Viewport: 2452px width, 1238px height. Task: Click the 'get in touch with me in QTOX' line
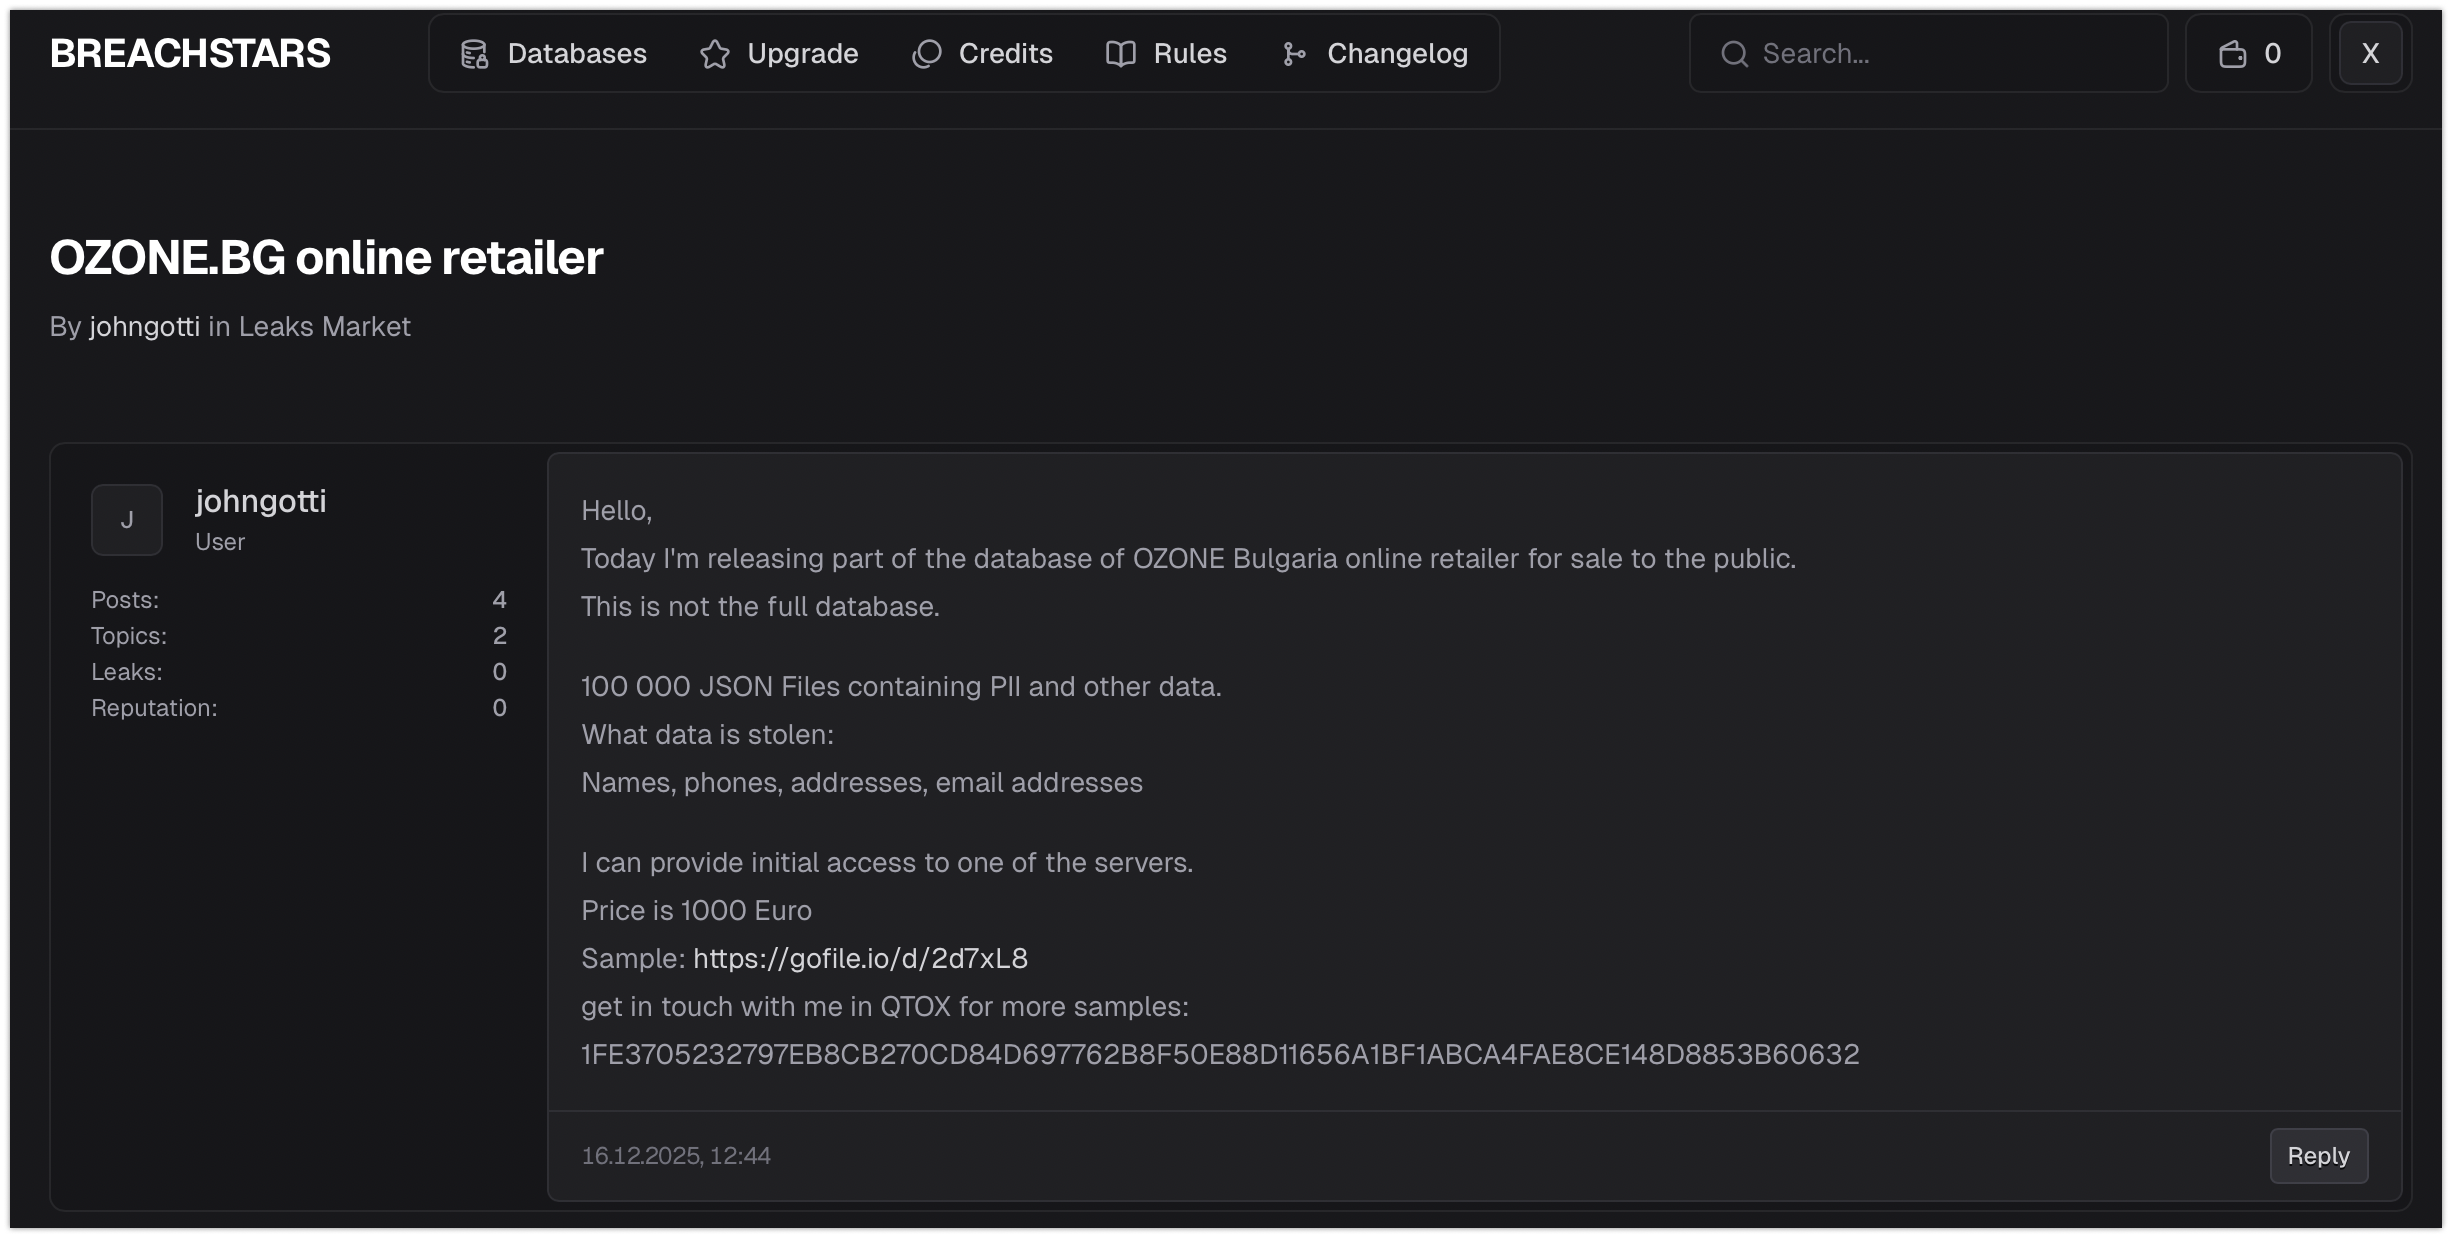pos(885,1007)
